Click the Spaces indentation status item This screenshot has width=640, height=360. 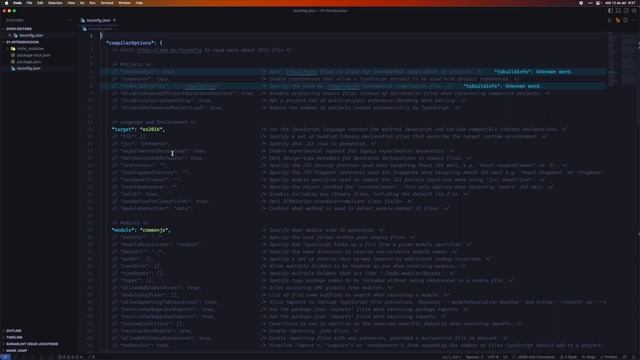point(474,357)
